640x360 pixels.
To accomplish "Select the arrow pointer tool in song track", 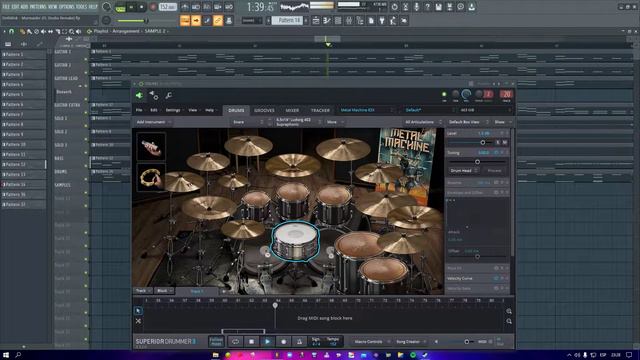I will pyautogui.click(x=138, y=311).
